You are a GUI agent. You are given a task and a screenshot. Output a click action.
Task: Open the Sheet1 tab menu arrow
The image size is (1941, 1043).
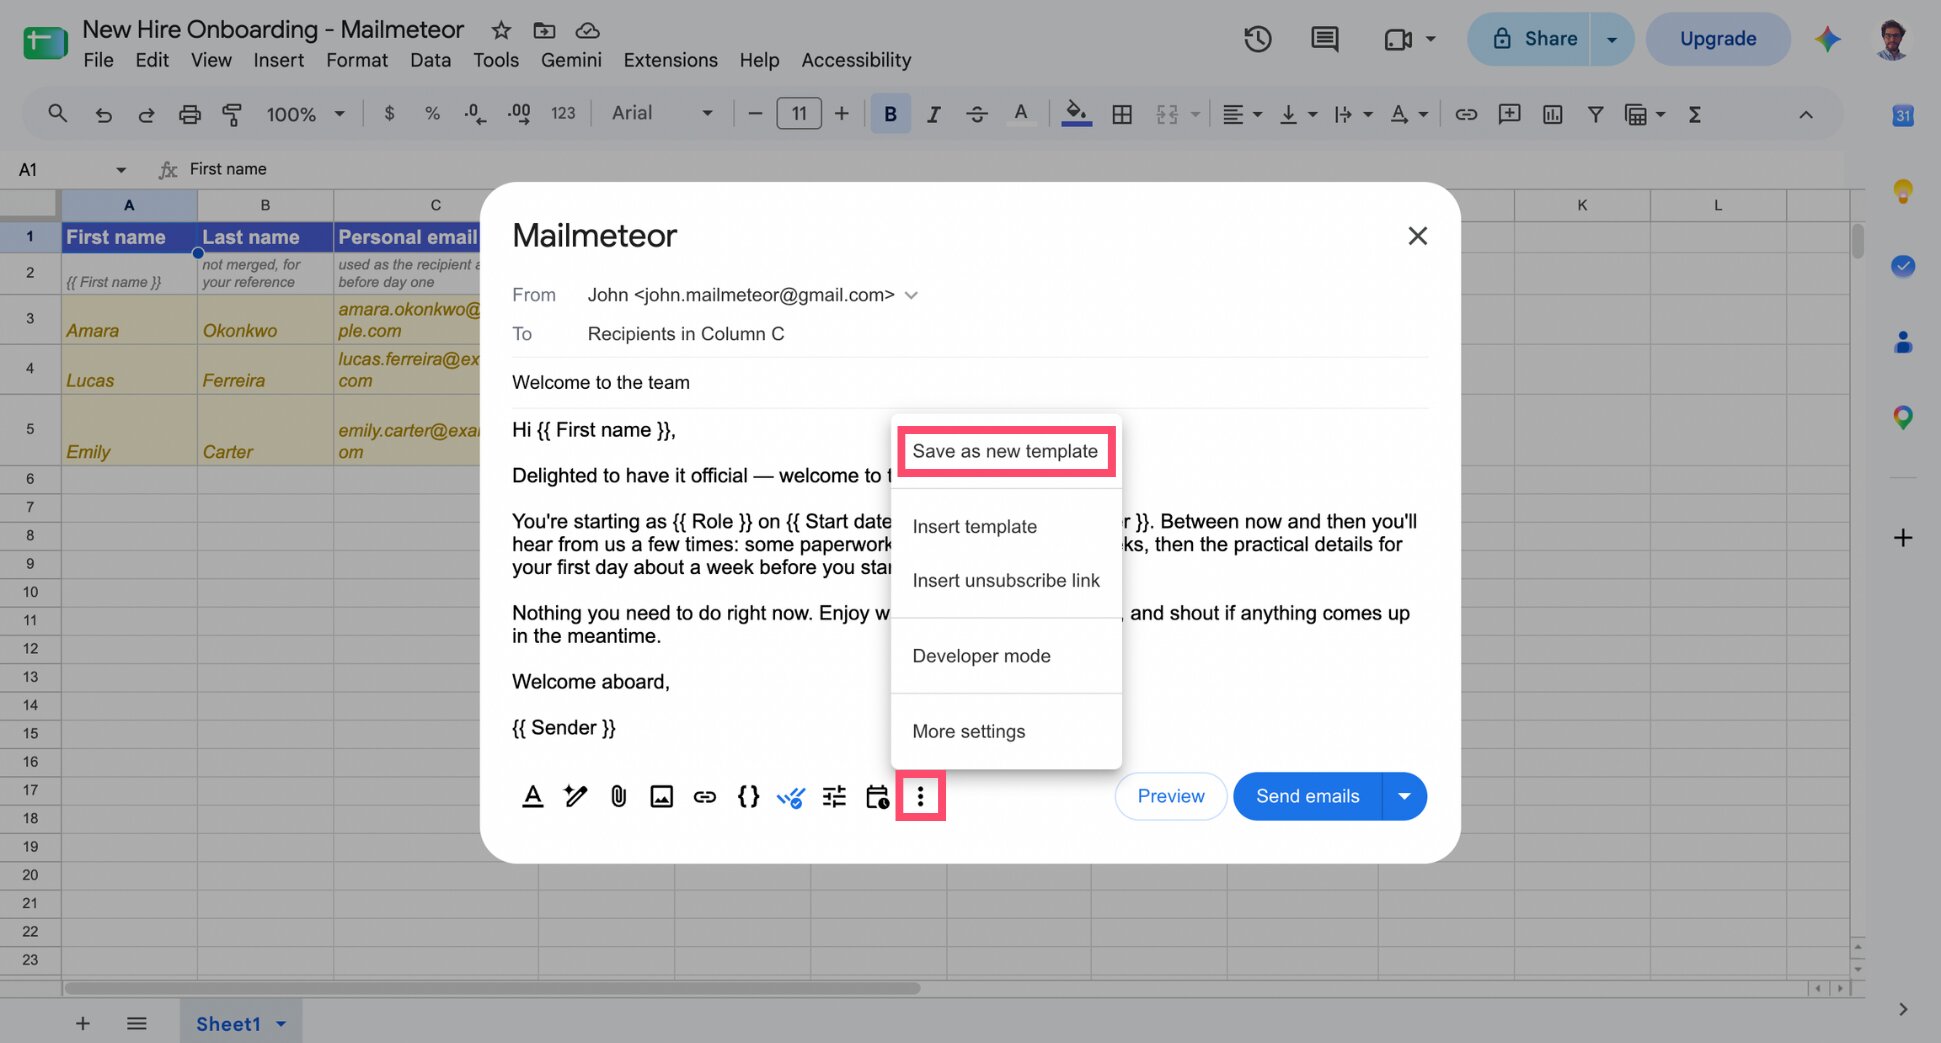click(x=281, y=1024)
